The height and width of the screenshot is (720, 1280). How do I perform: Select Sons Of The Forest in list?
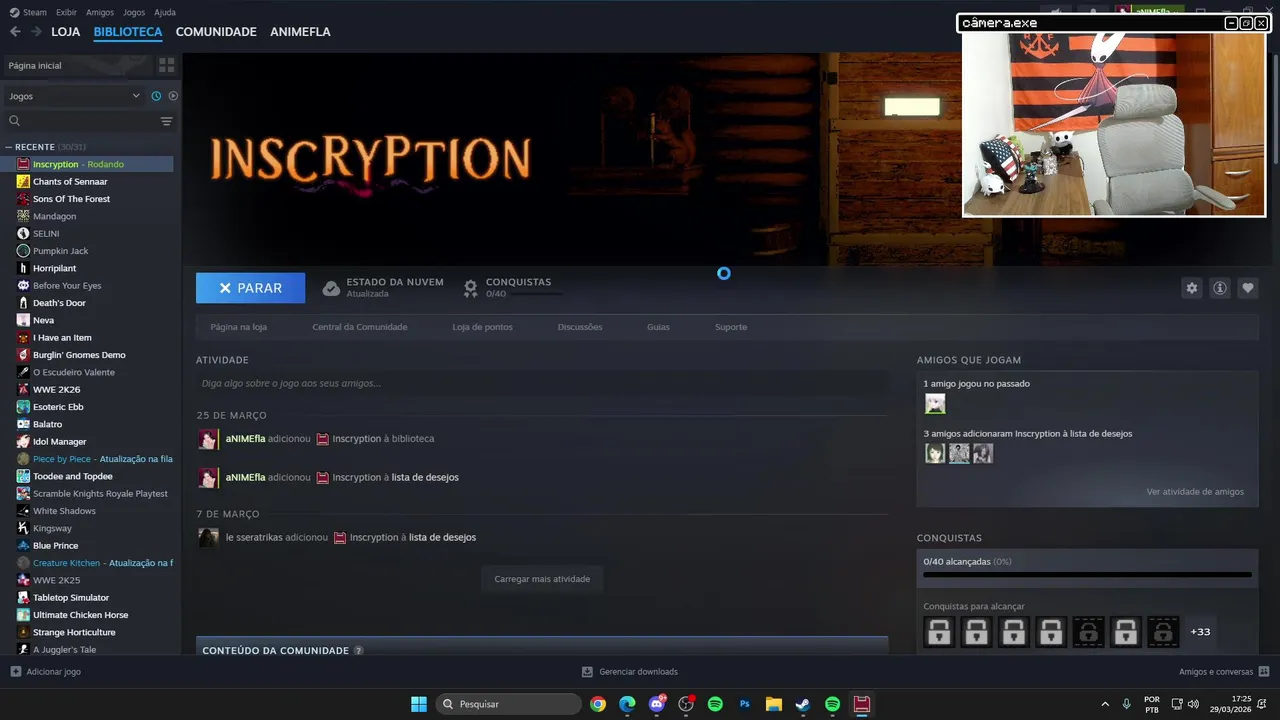[x=71, y=199]
